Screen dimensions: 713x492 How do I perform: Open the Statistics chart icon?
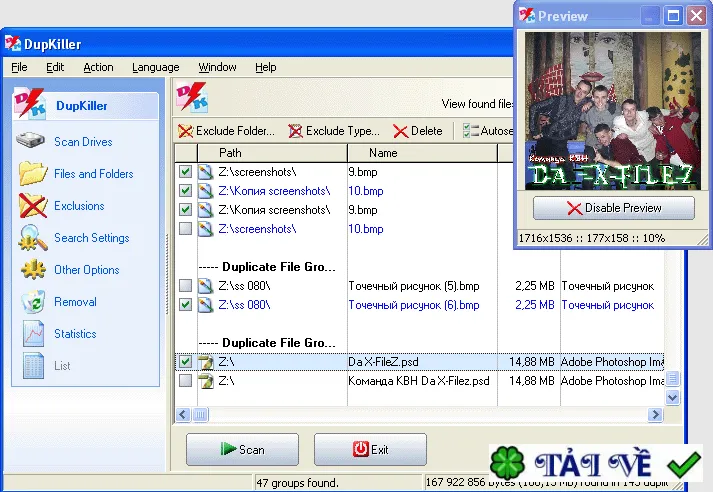pyautogui.click(x=33, y=333)
